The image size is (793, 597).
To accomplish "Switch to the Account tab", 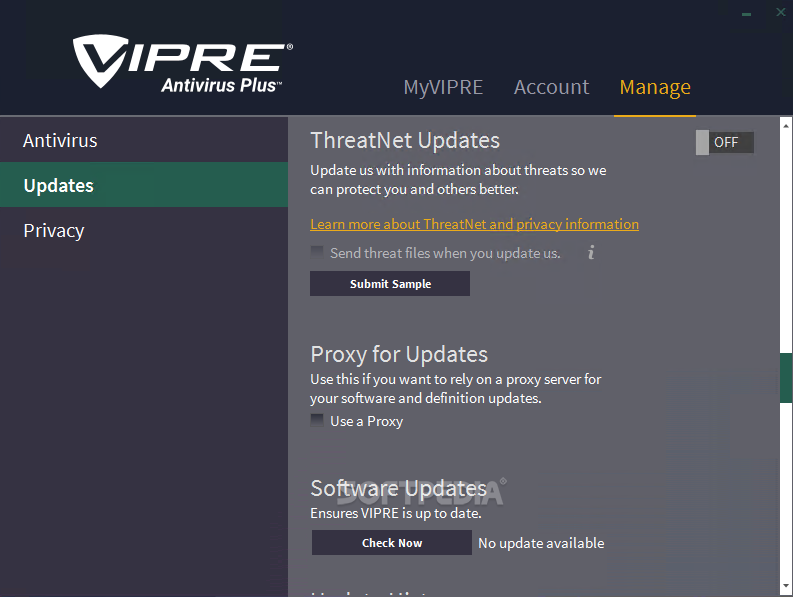I will coord(551,87).
